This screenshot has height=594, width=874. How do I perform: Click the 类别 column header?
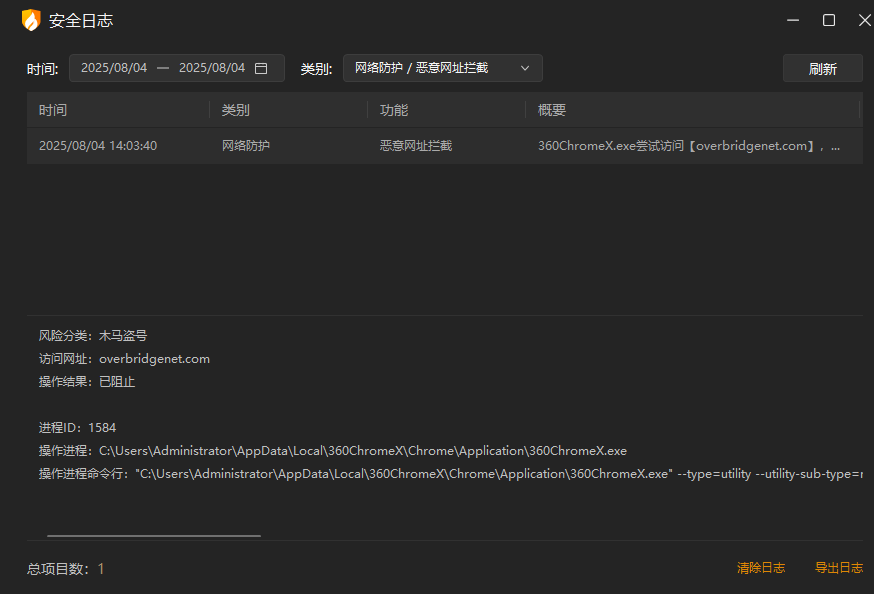(x=235, y=110)
